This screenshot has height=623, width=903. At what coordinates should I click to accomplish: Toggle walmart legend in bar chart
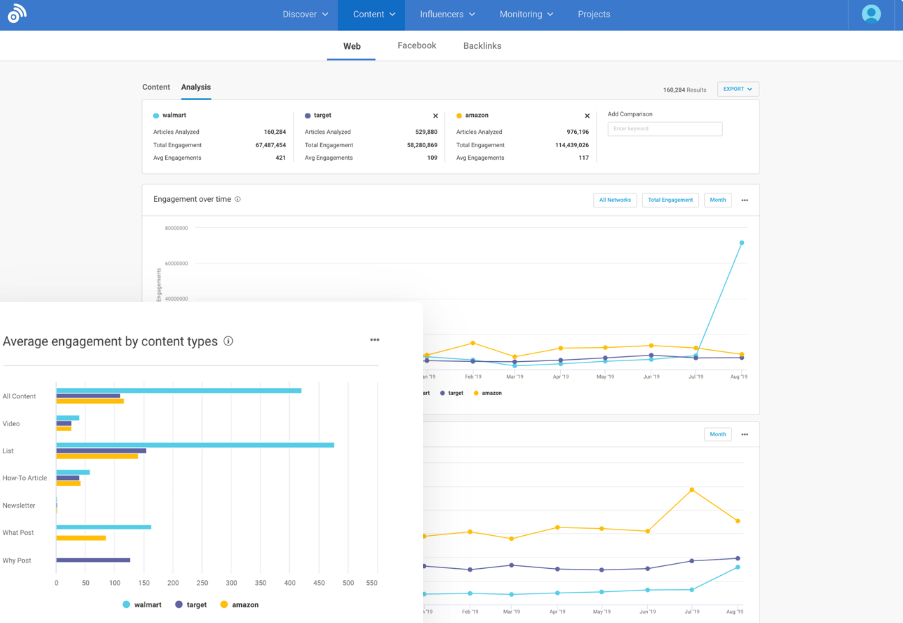tap(142, 605)
